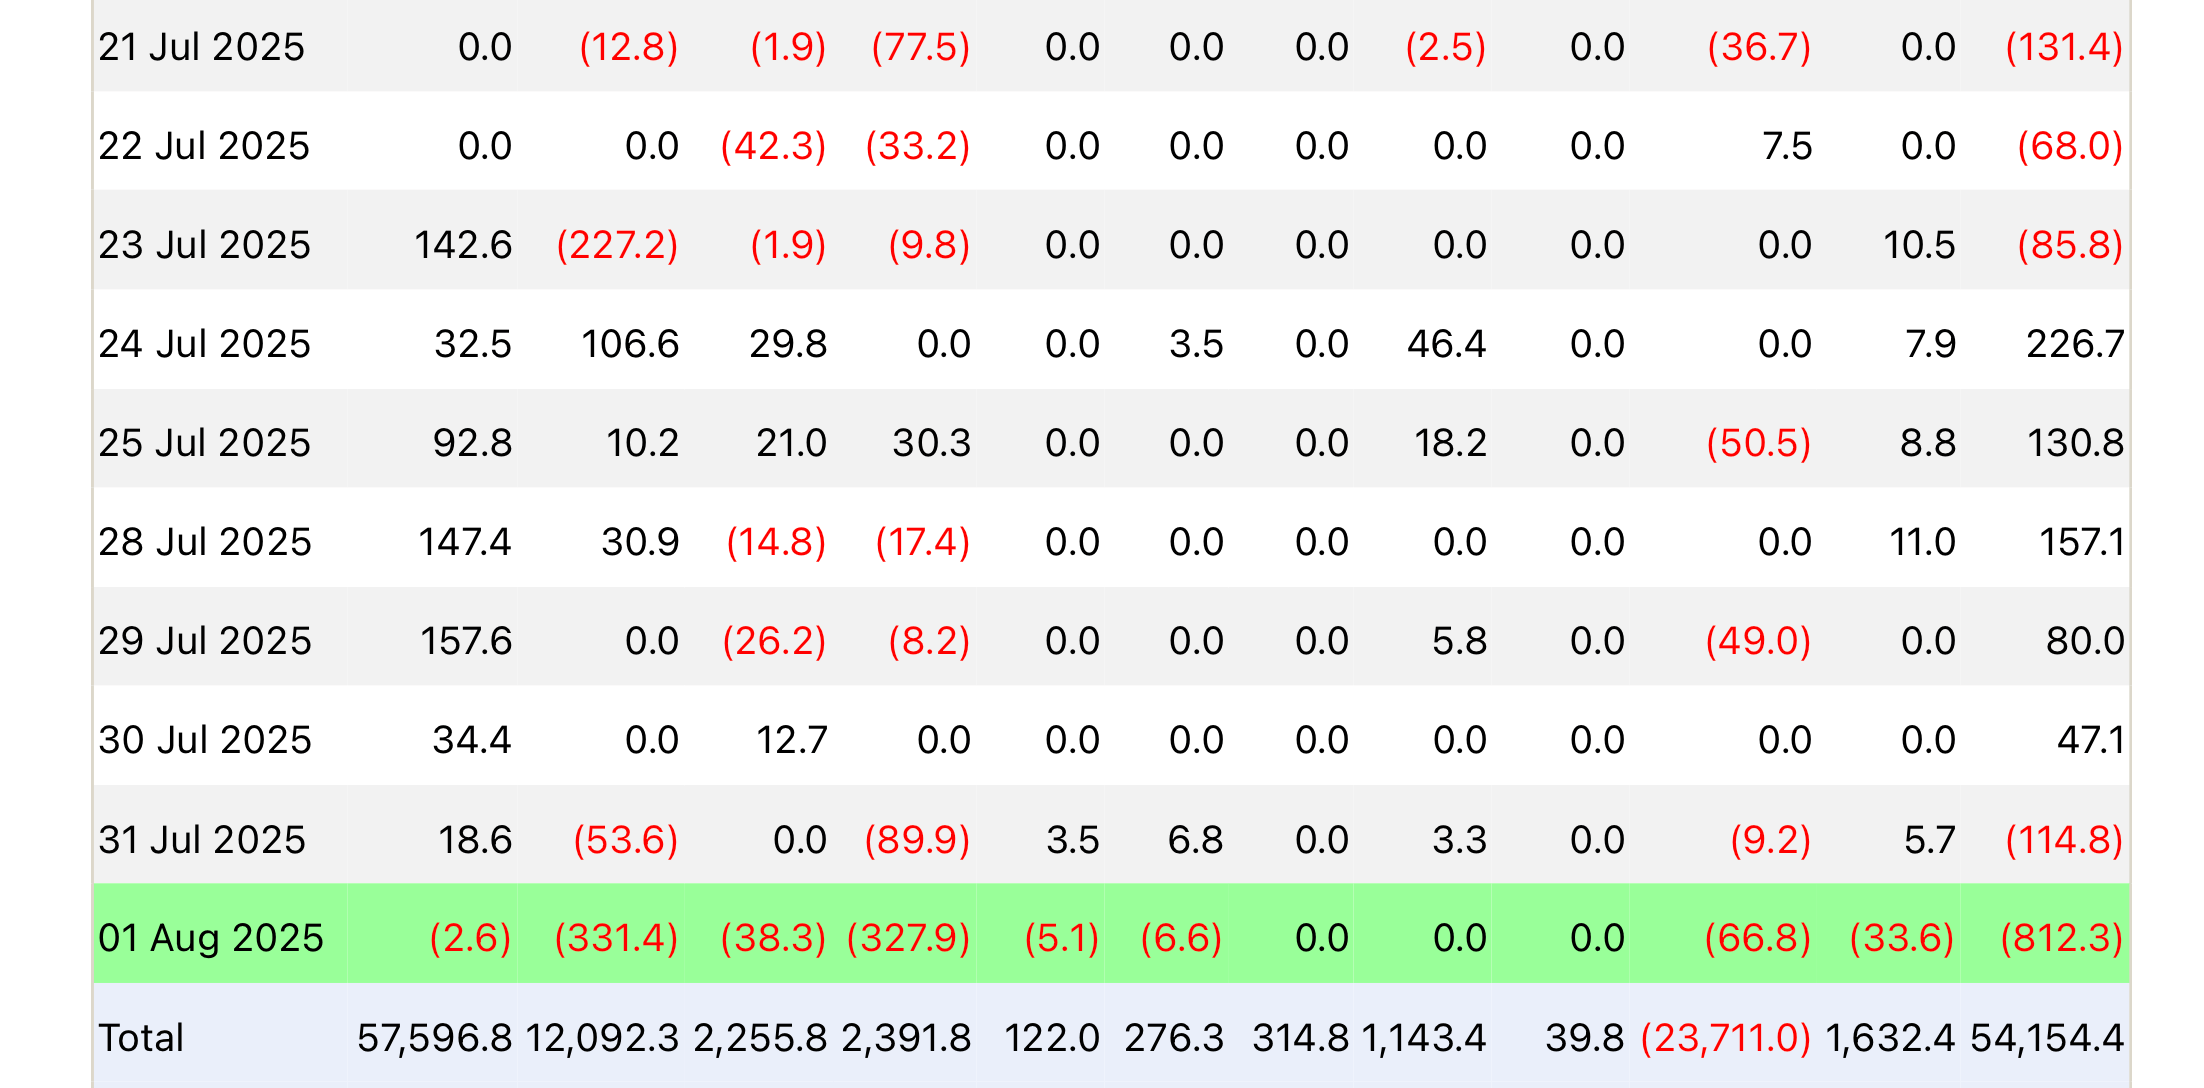
Task: Click (327.9) in the 01 Aug 2025 row
Action: [909, 938]
